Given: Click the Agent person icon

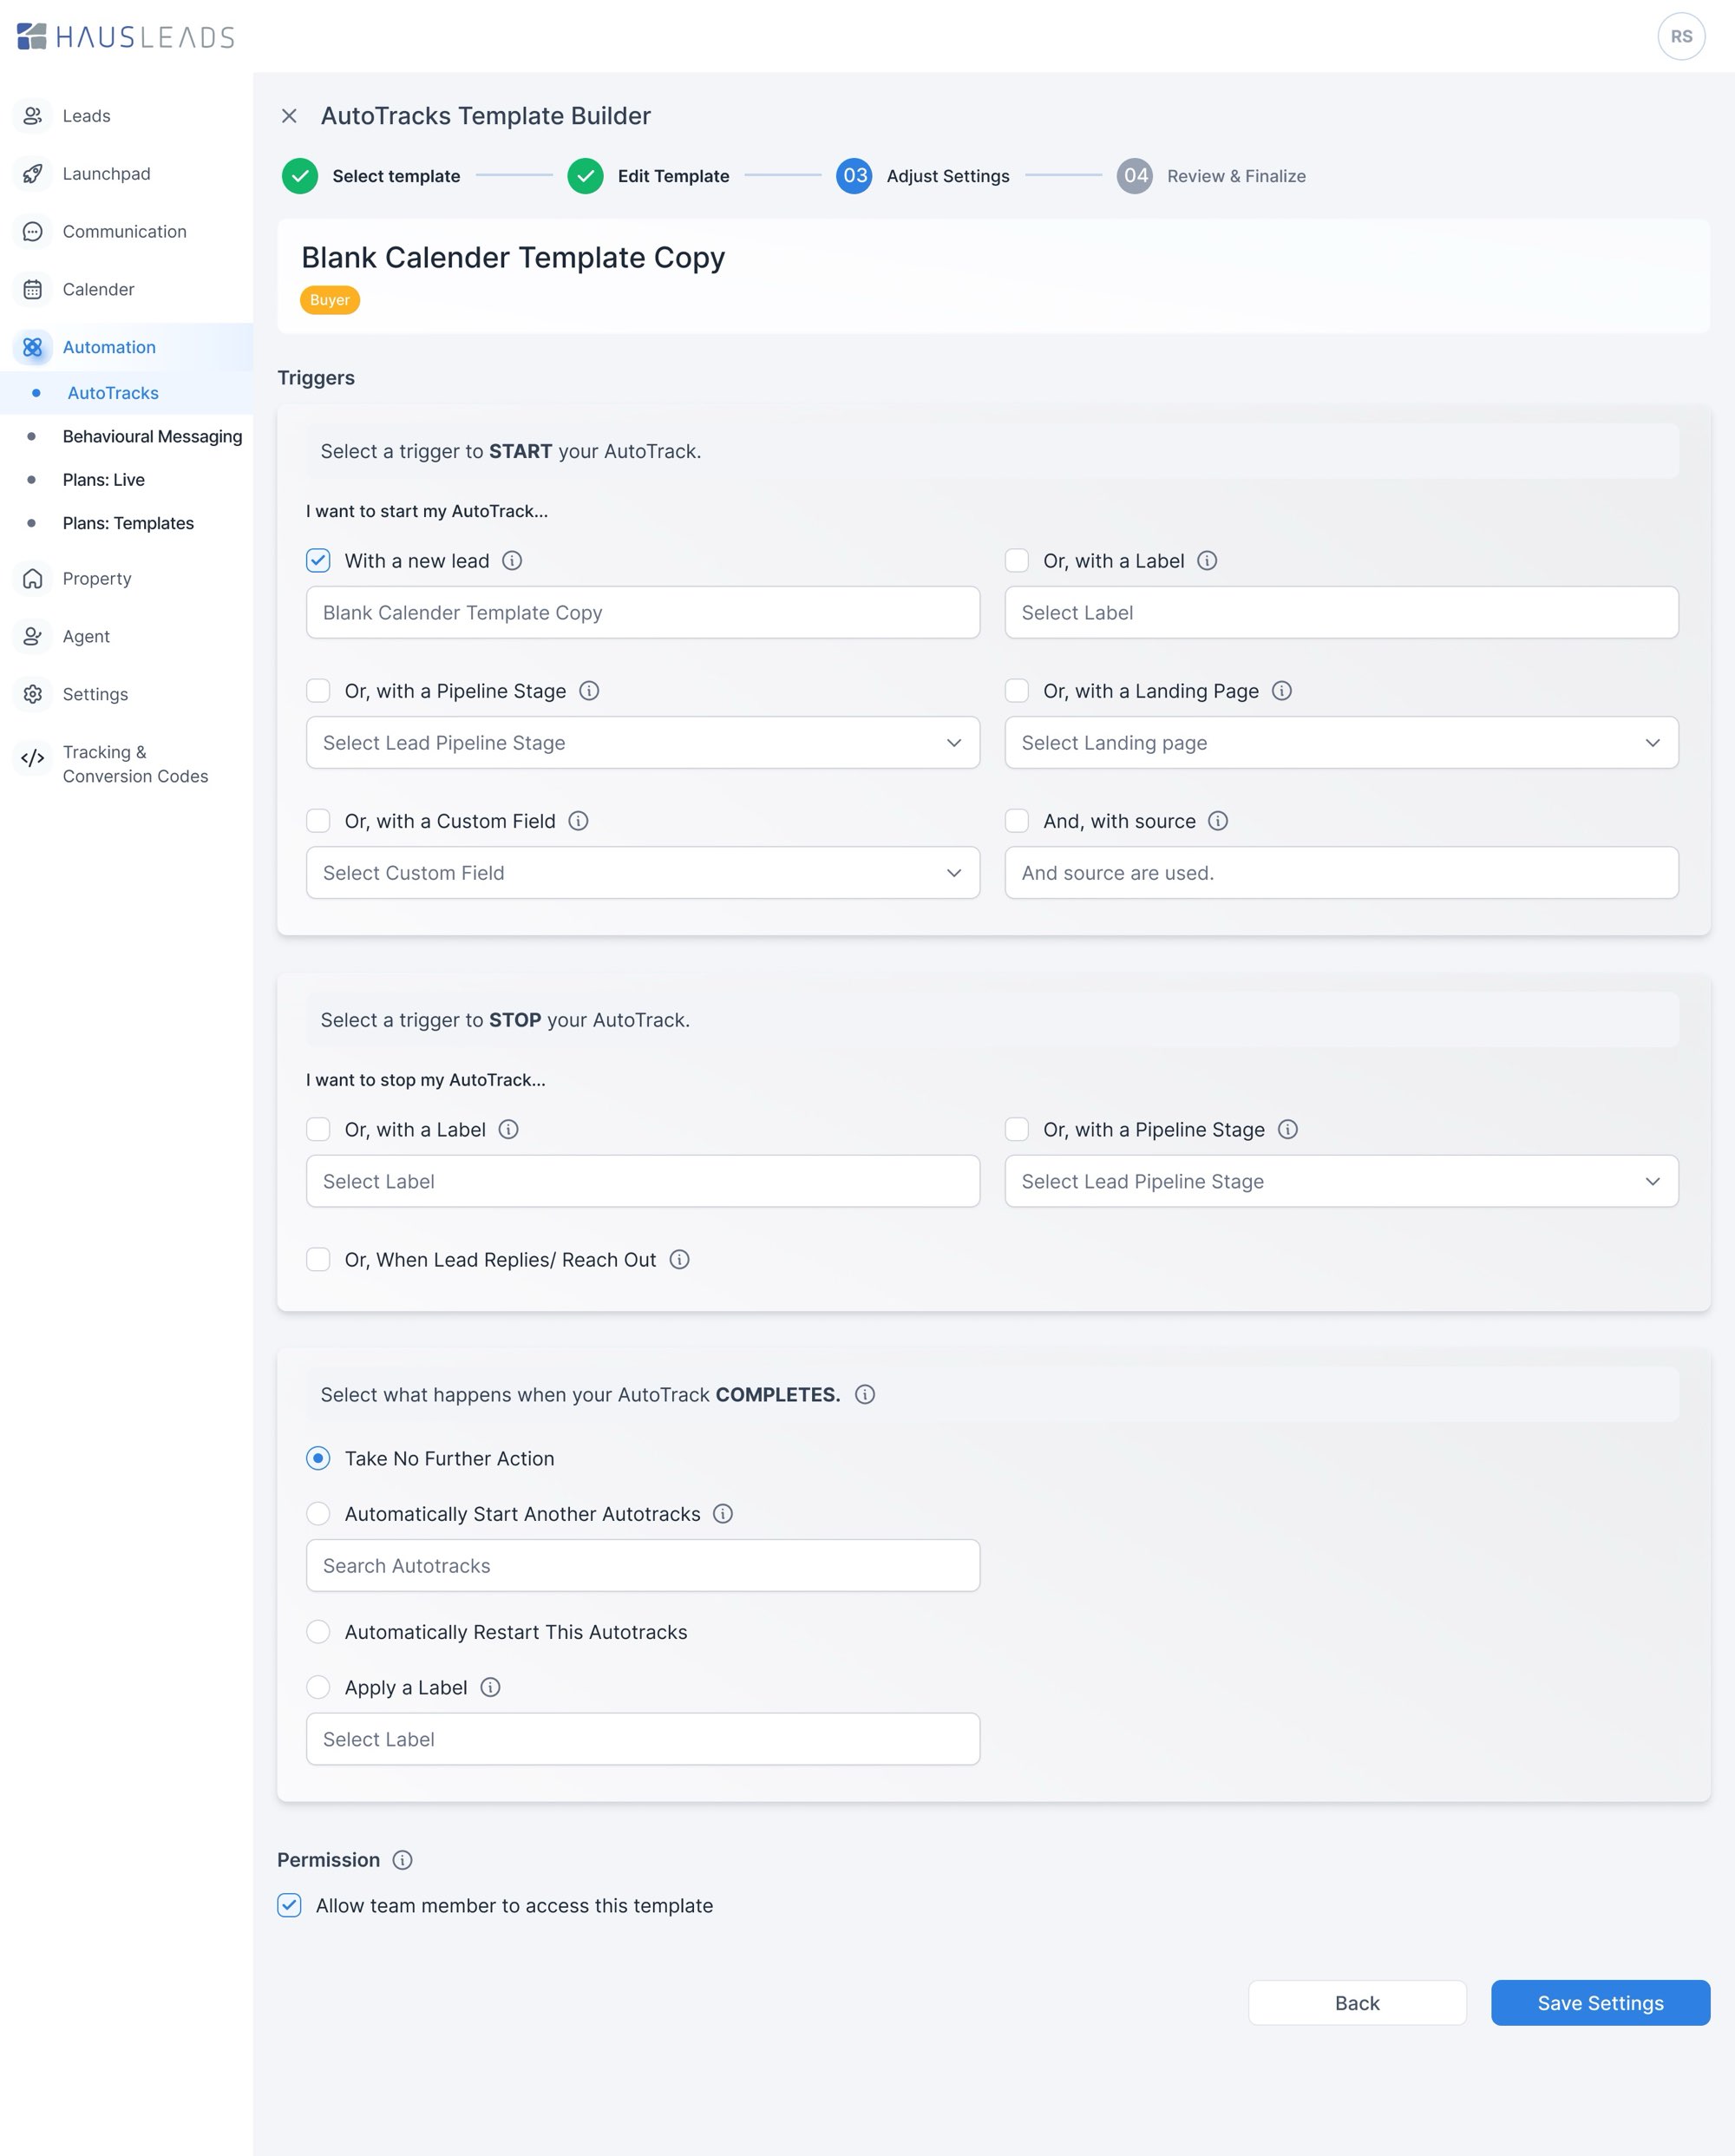Looking at the screenshot, I should point(32,637).
